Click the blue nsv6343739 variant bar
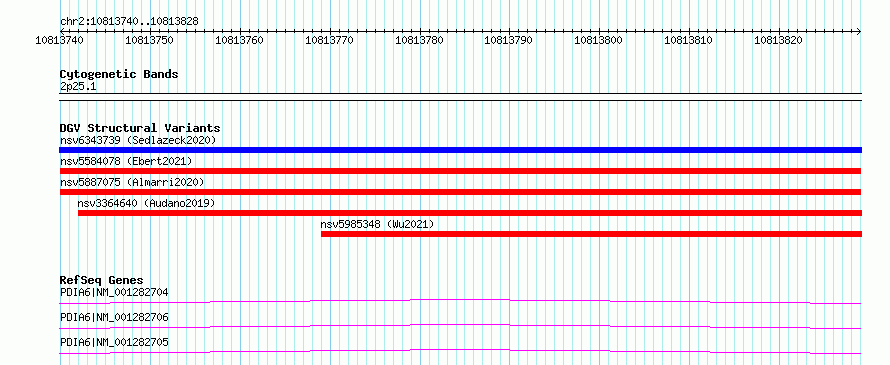 point(460,150)
